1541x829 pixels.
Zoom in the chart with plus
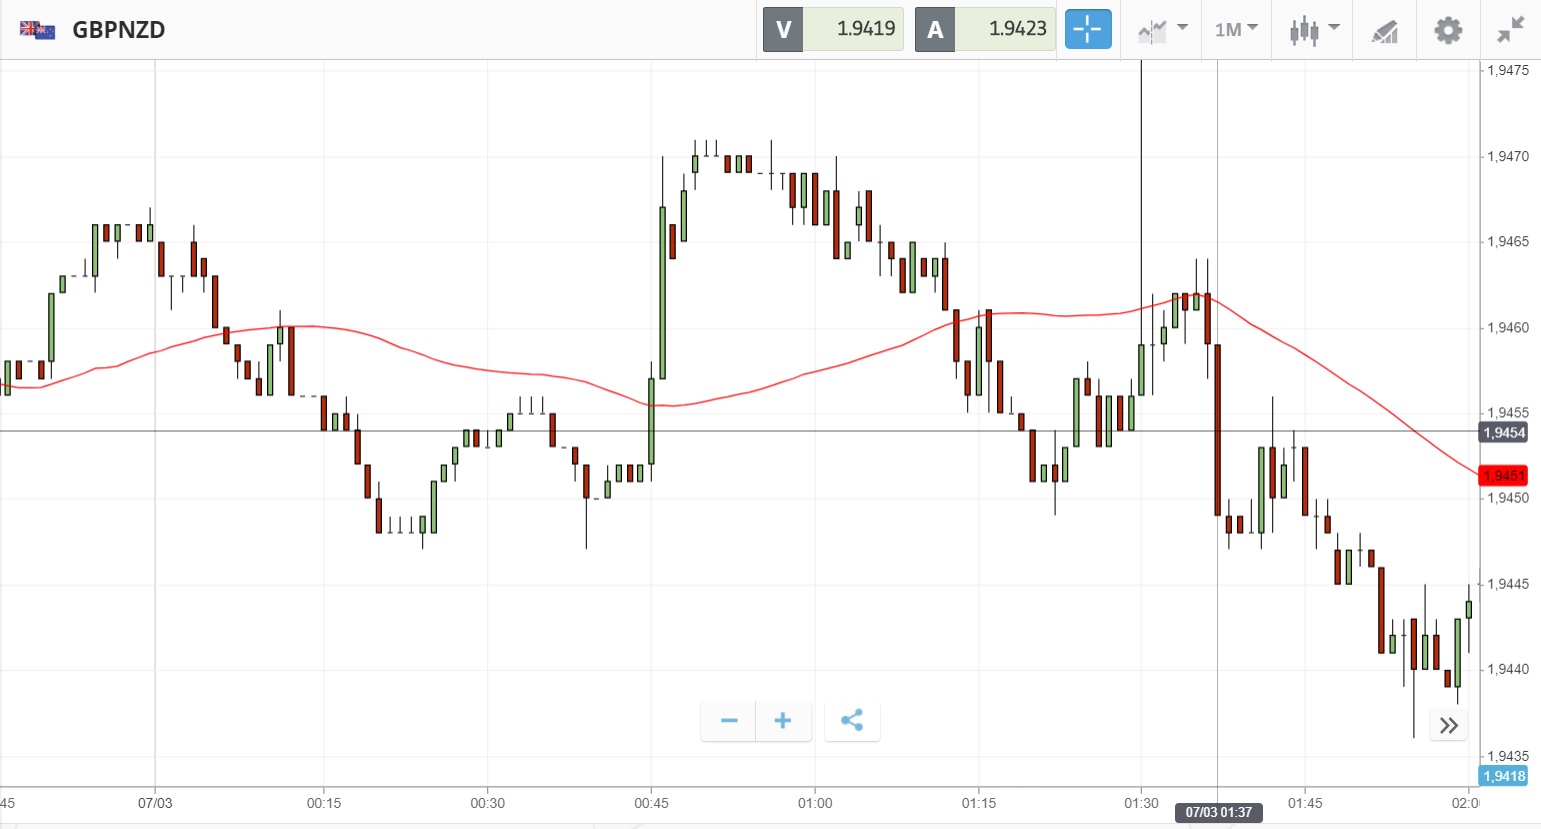tap(783, 720)
